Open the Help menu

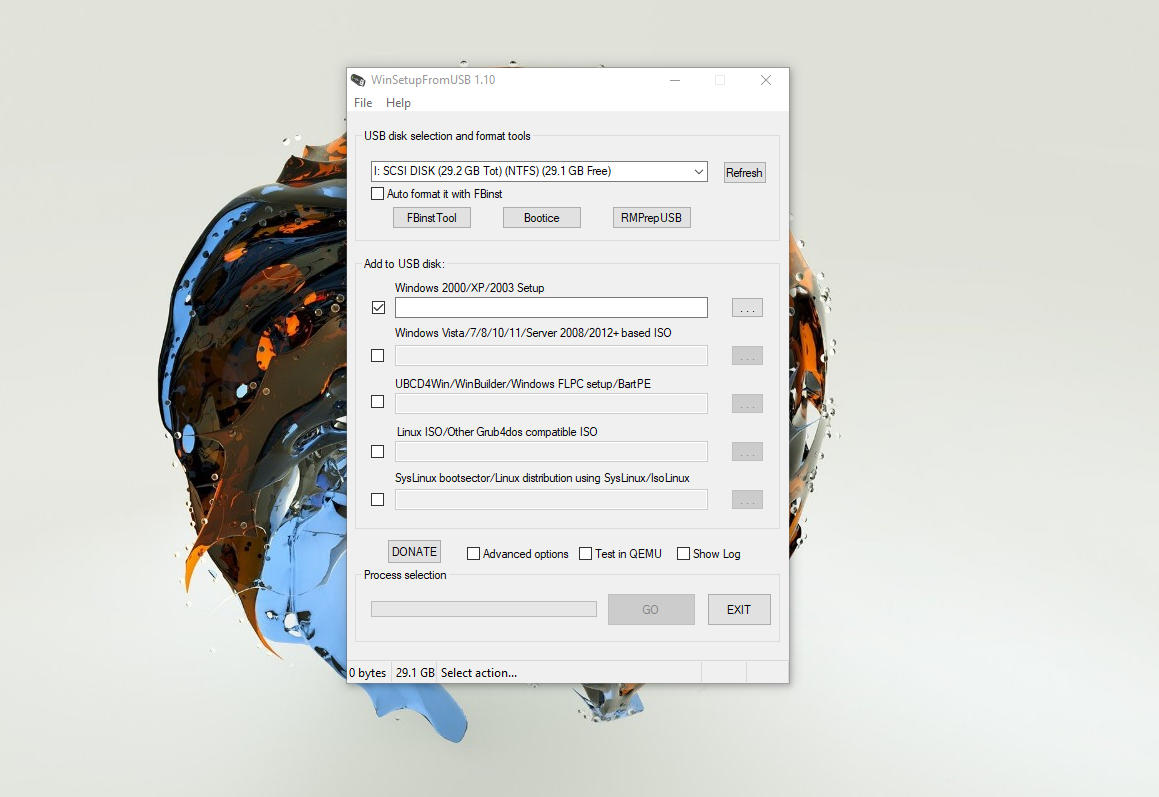(x=398, y=103)
